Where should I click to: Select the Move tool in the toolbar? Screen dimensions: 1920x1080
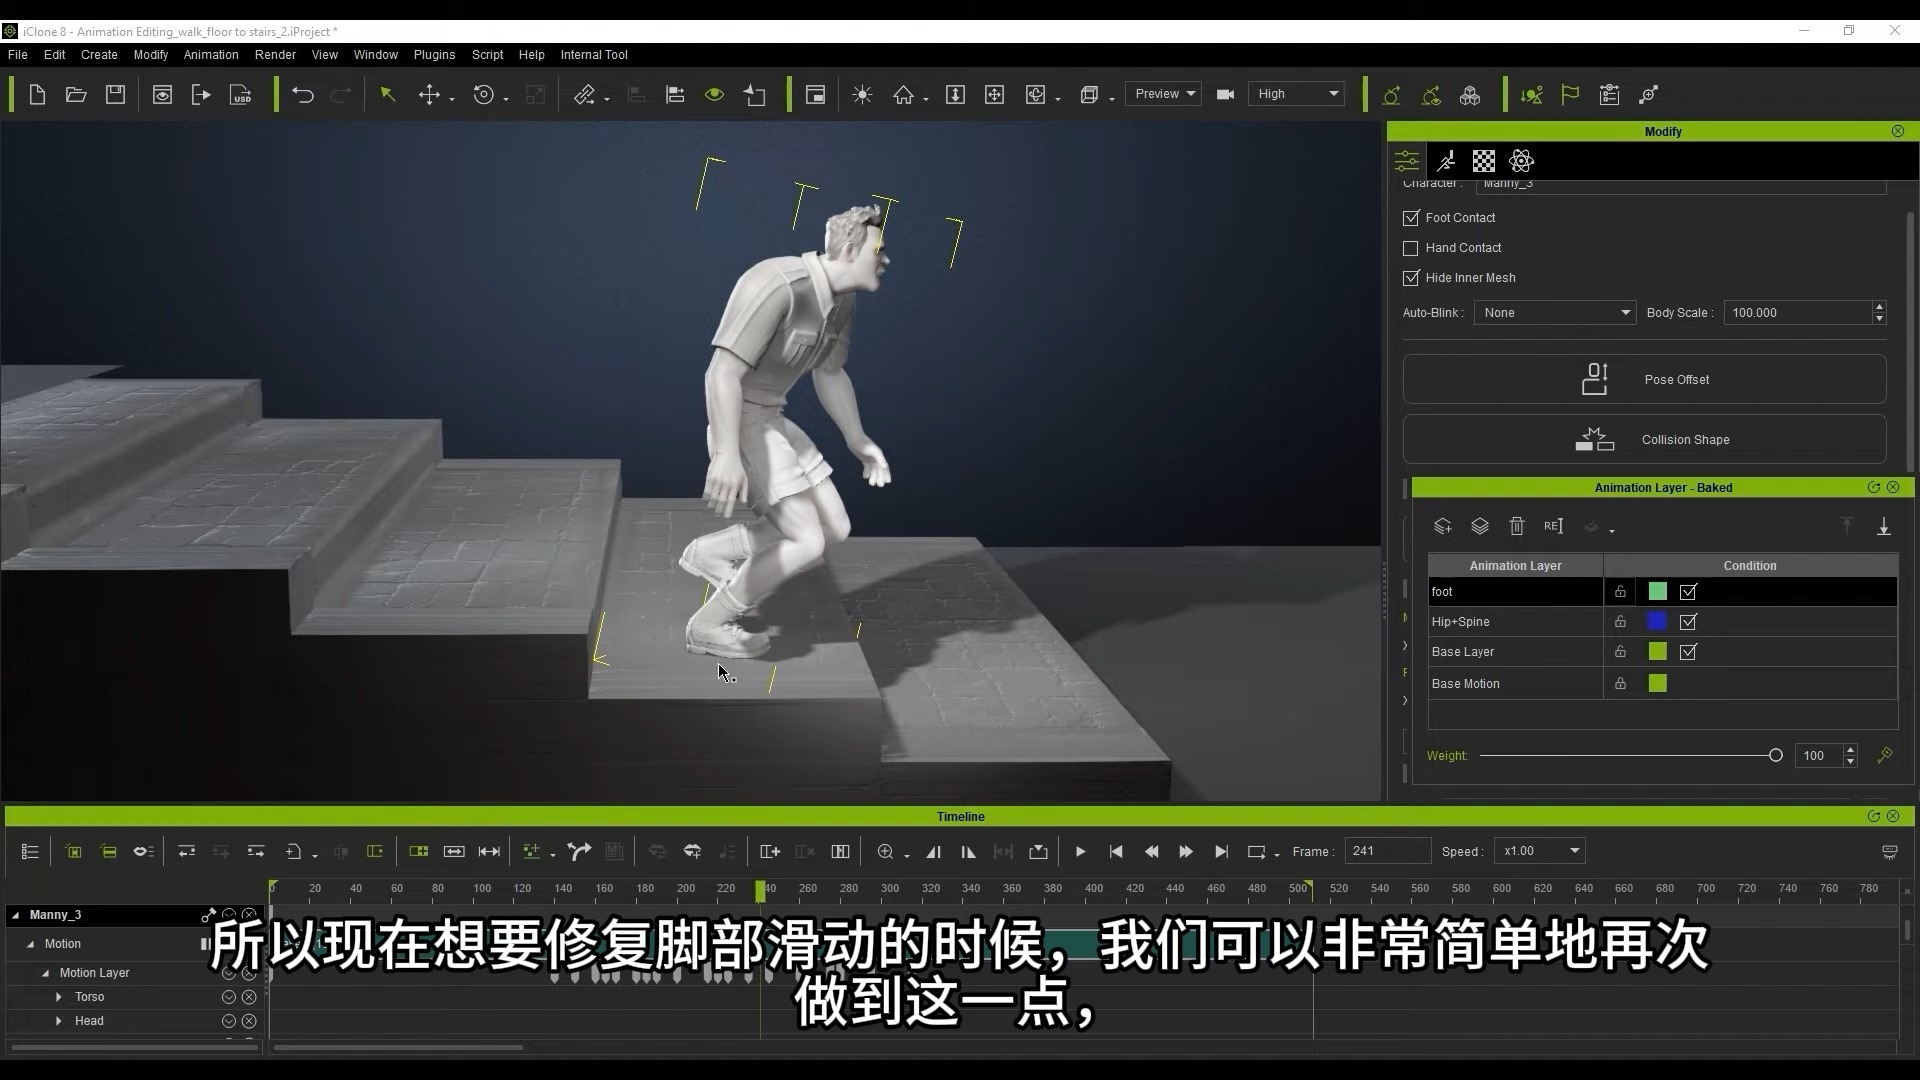[430, 94]
